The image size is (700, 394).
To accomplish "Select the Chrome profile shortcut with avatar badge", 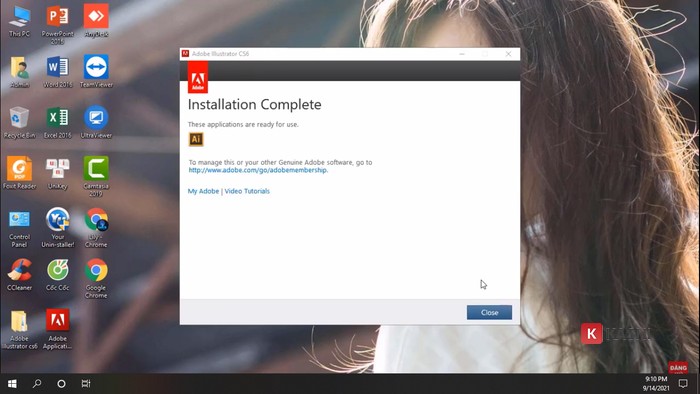I will 96,228.
